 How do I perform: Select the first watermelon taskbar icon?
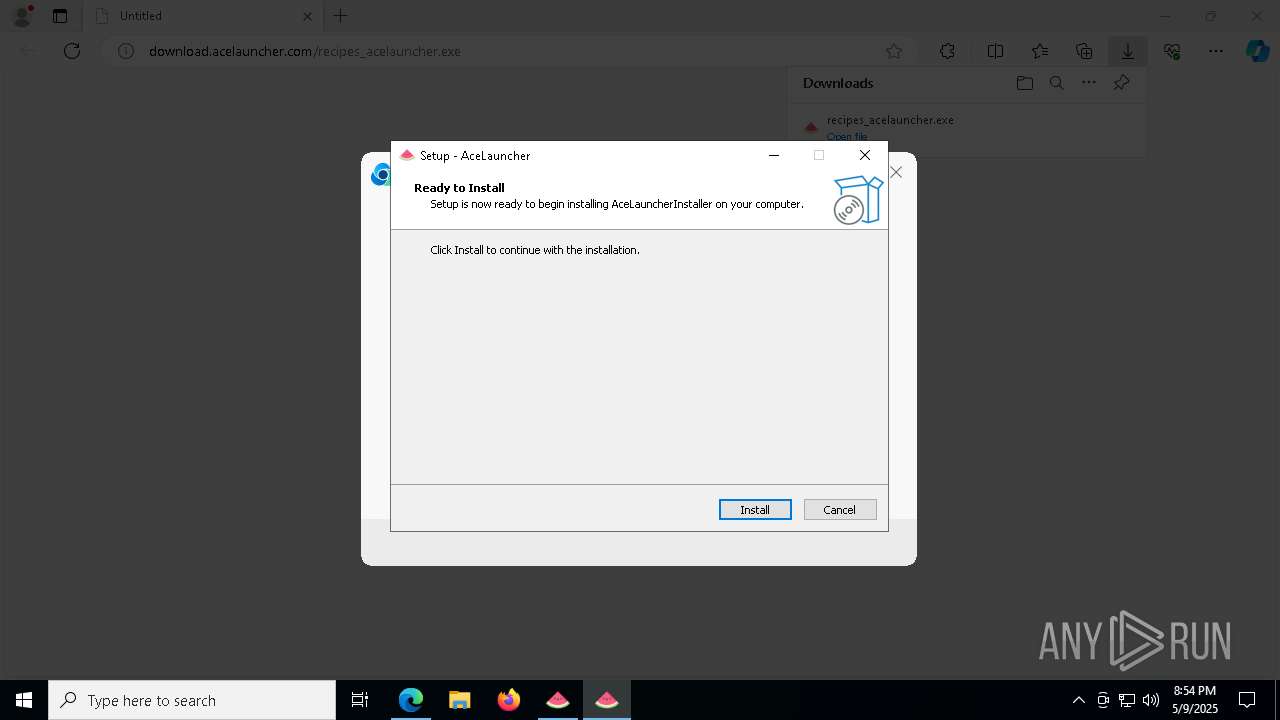(x=558, y=700)
